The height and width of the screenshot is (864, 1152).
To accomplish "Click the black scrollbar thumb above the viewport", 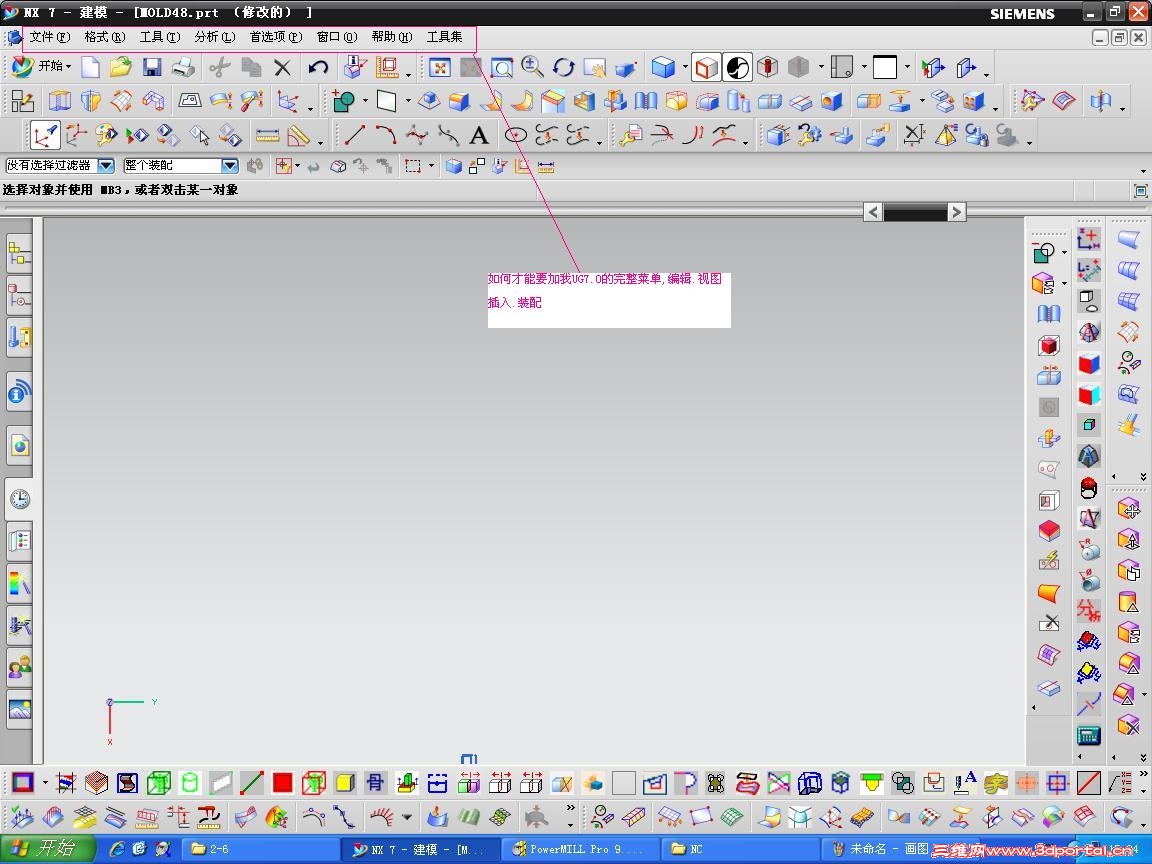I will pos(915,212).
